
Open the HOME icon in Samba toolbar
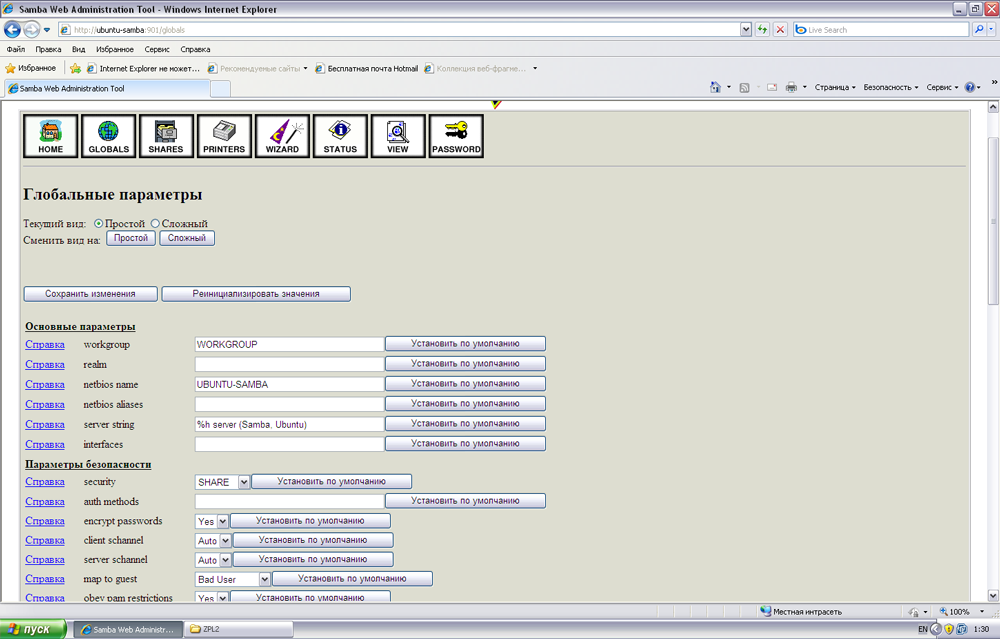pyautogui.click(x=50, y=135)
